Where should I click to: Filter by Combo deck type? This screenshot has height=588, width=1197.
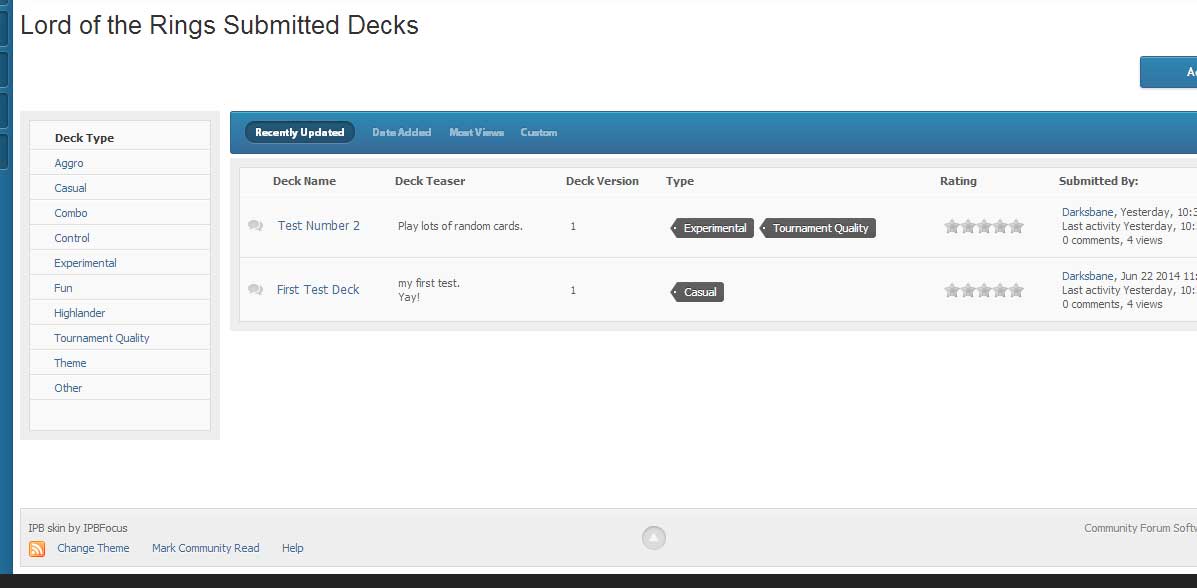(x=70, y=213)
